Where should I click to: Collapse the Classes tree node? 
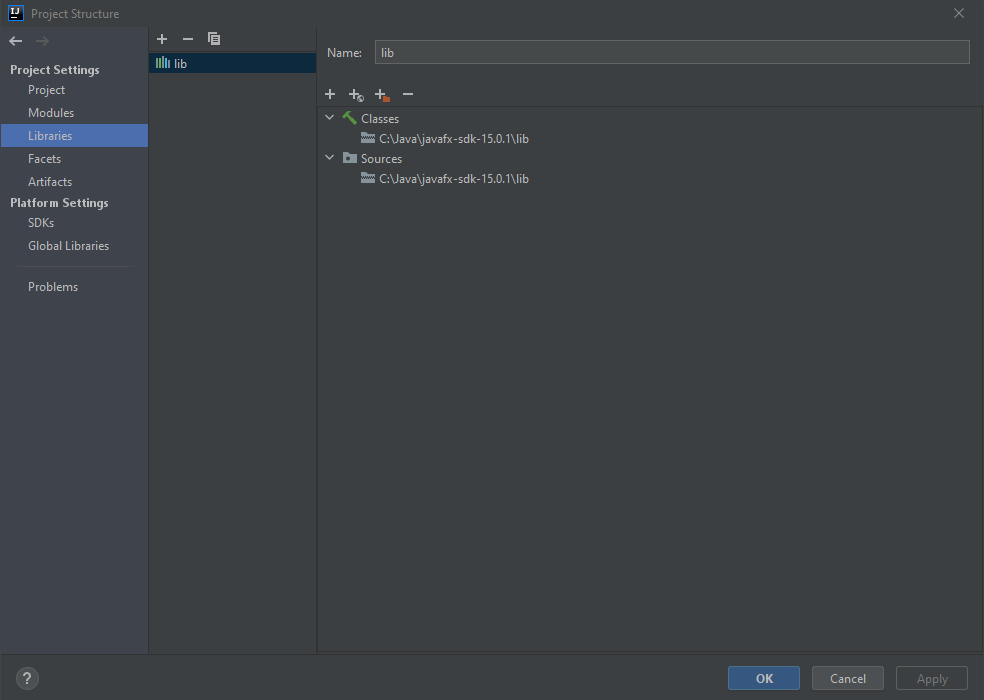tap(330, 117)
